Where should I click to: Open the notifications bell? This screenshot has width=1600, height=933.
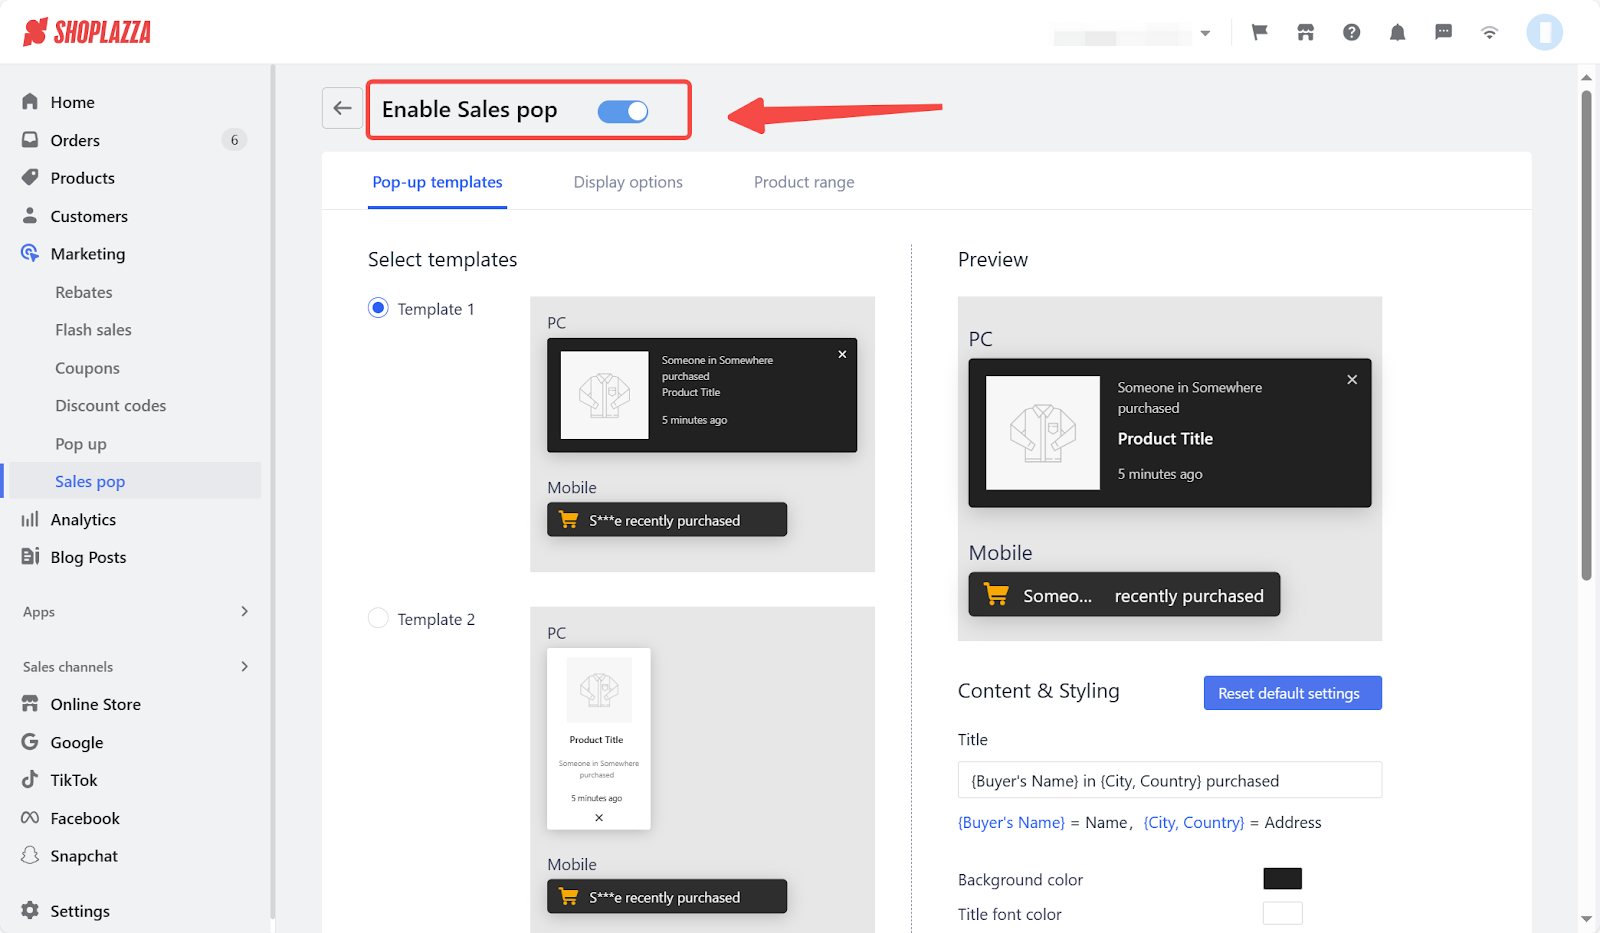(1397, 32)
